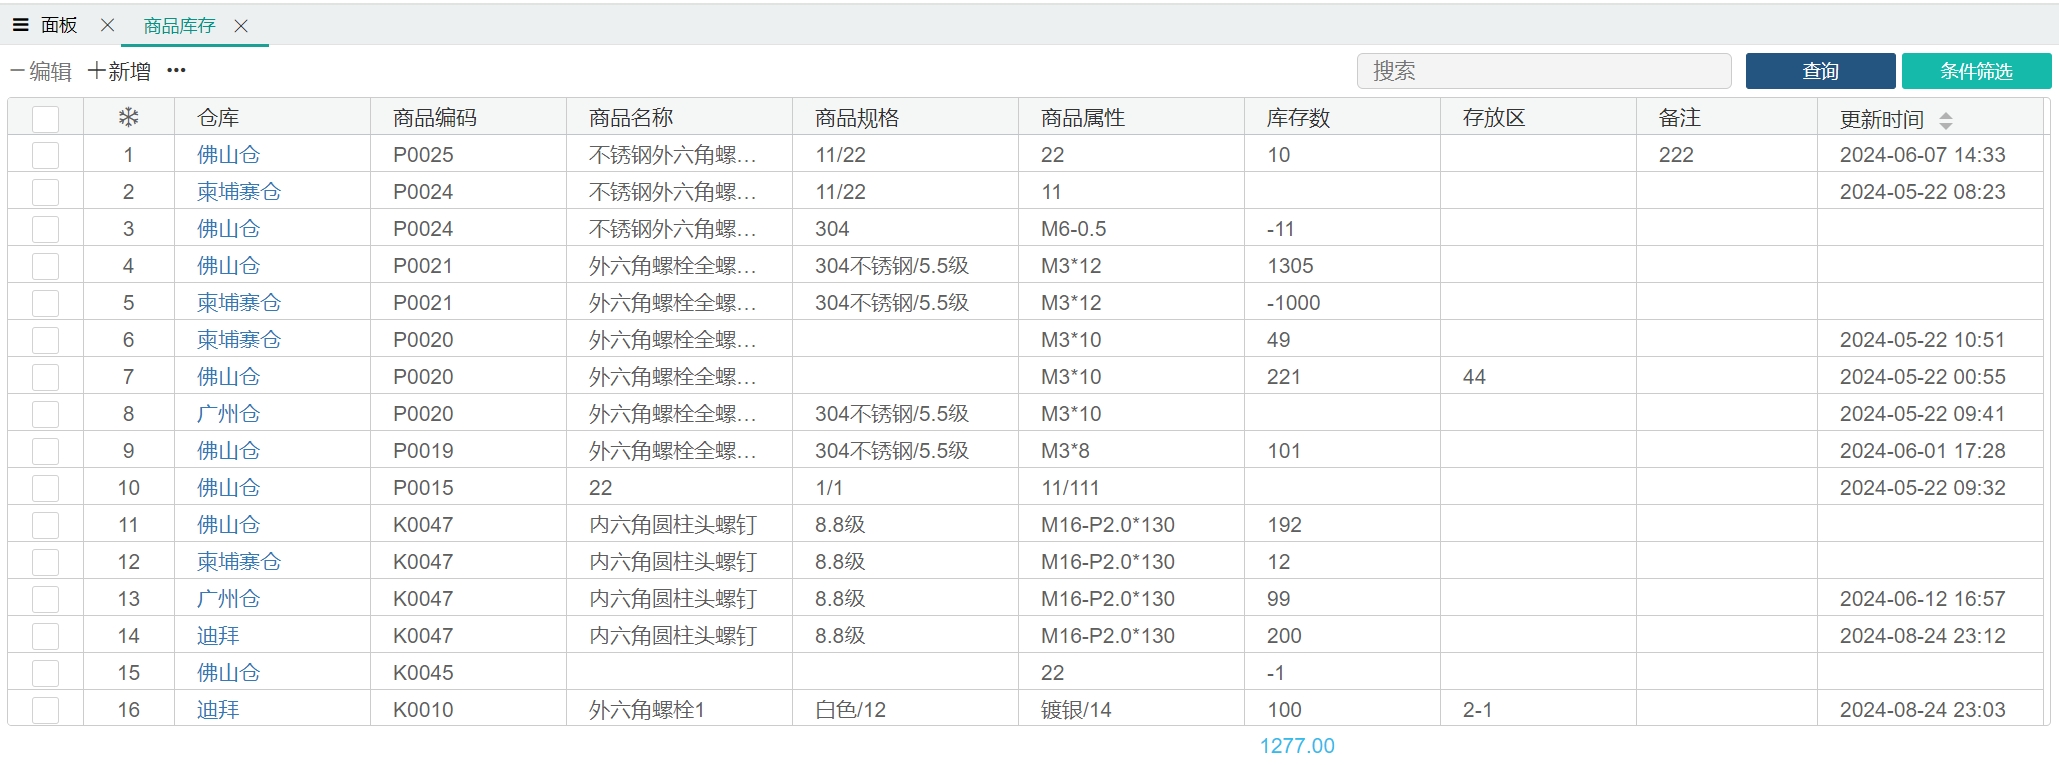The width and height of the screenshot is (2059, 765).
Task: Check the checkbox for row 16
Action: (x=46, y=710)
